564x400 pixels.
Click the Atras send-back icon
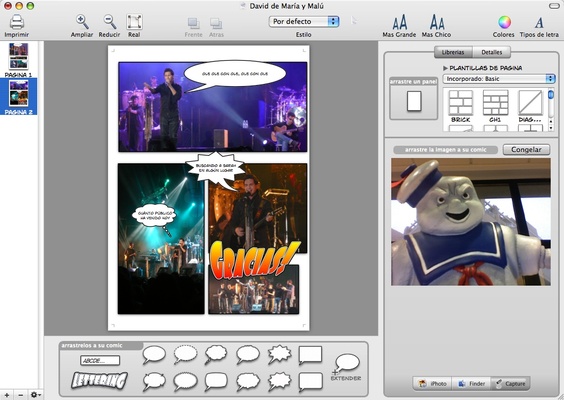click(216, 24)
